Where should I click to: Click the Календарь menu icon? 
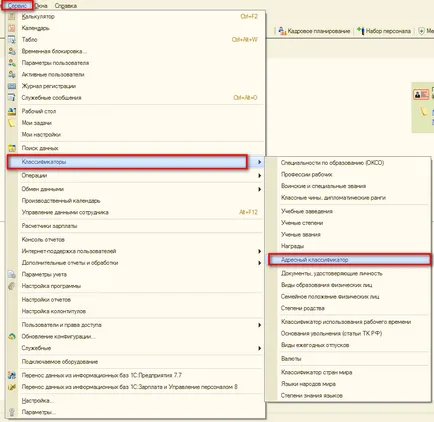pos(12,28)
